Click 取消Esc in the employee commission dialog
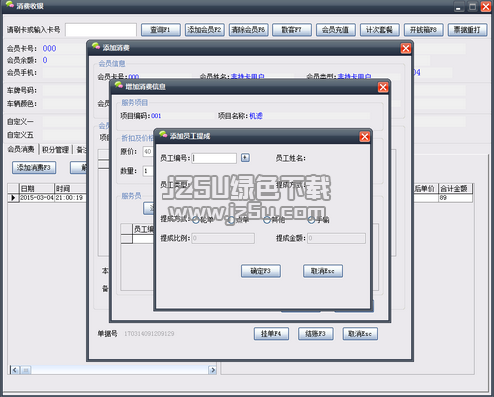Screen dimensions: 494x397 (x=323, y=271)
